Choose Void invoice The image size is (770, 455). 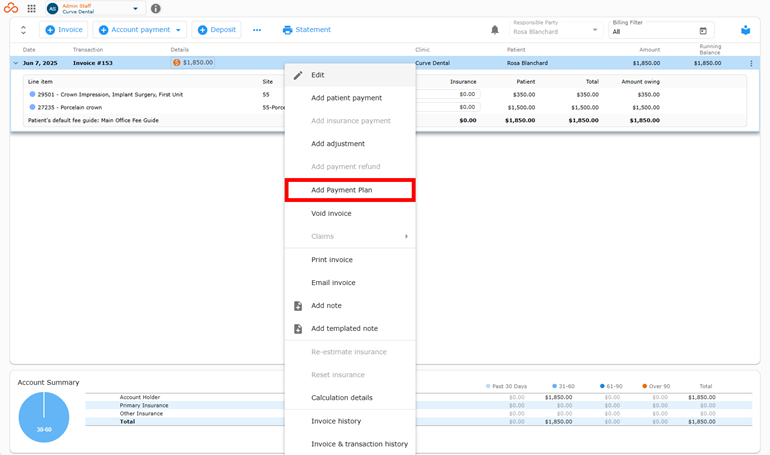point(350,214)
